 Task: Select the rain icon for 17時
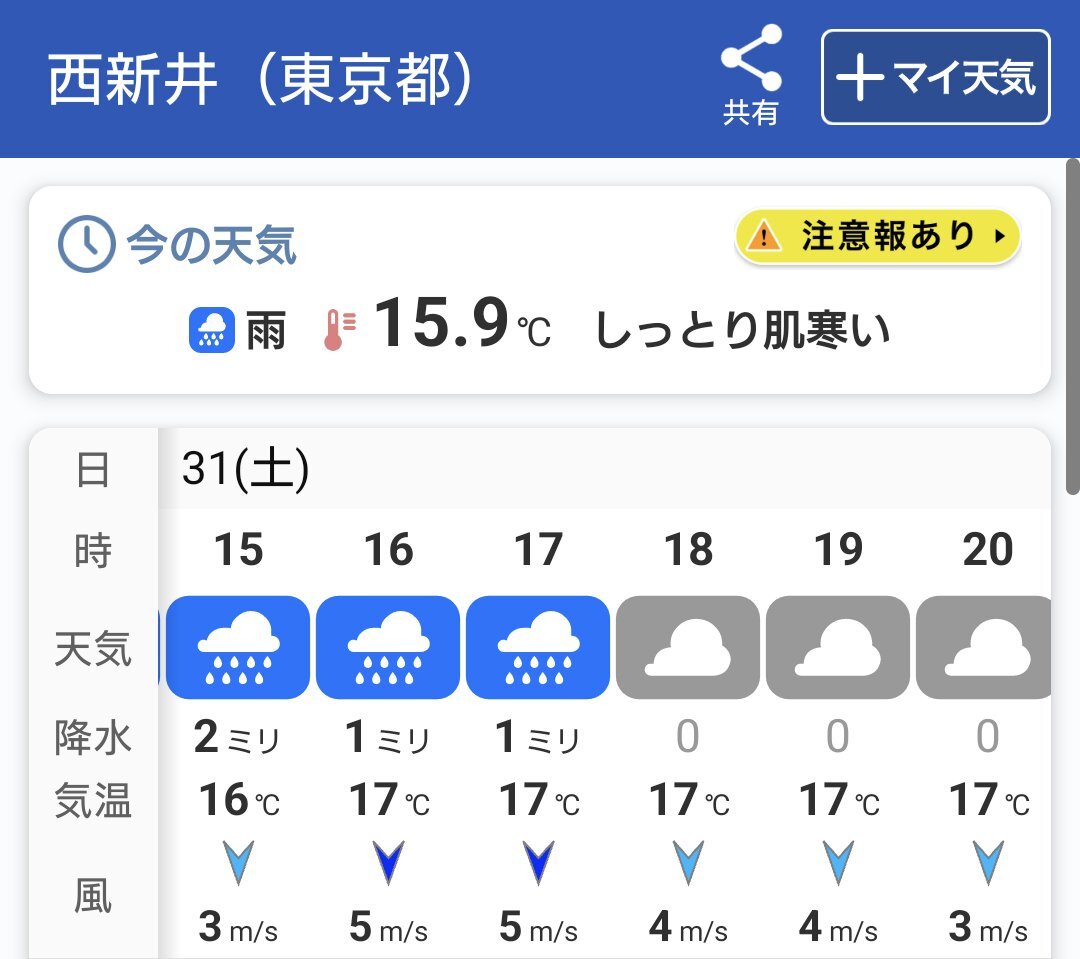coord(538,647)
